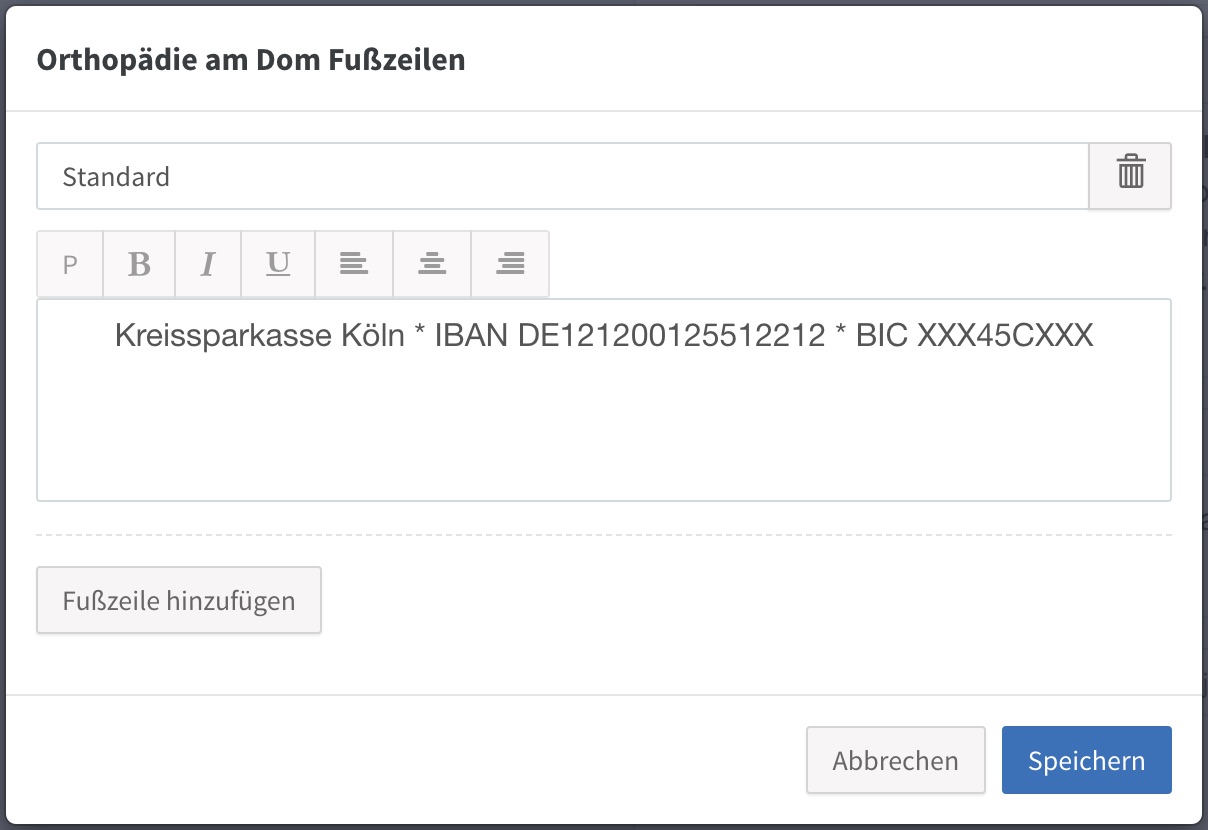Place cursor in Kreissparkasse Köln text
Viewport: 1208px width, 830px height.
point(260,335)
